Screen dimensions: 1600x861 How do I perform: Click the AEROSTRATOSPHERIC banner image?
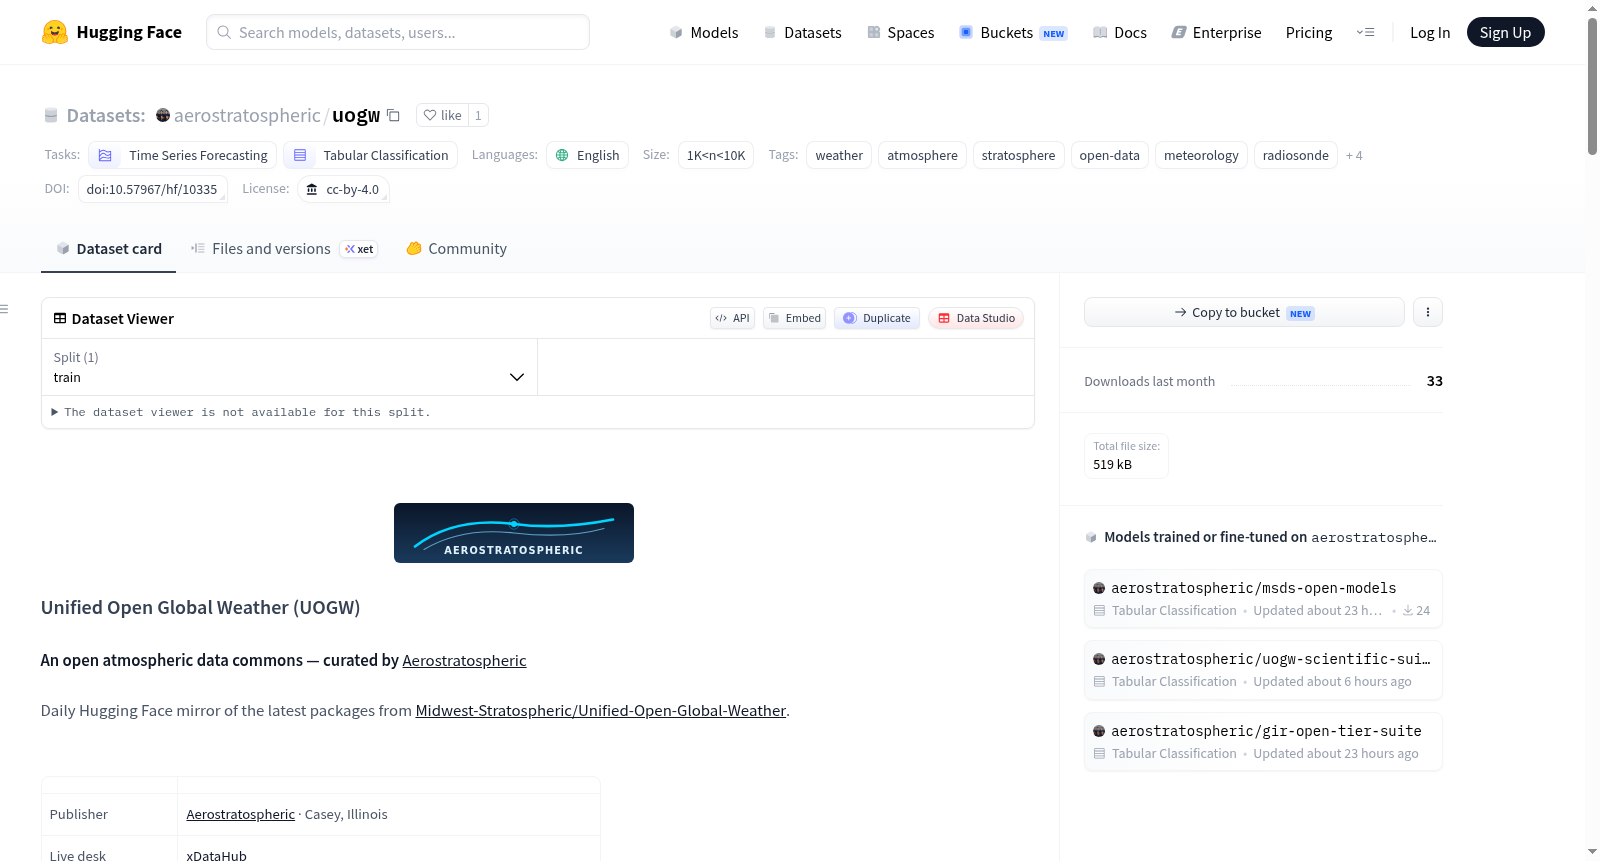(x=514, y=533)
